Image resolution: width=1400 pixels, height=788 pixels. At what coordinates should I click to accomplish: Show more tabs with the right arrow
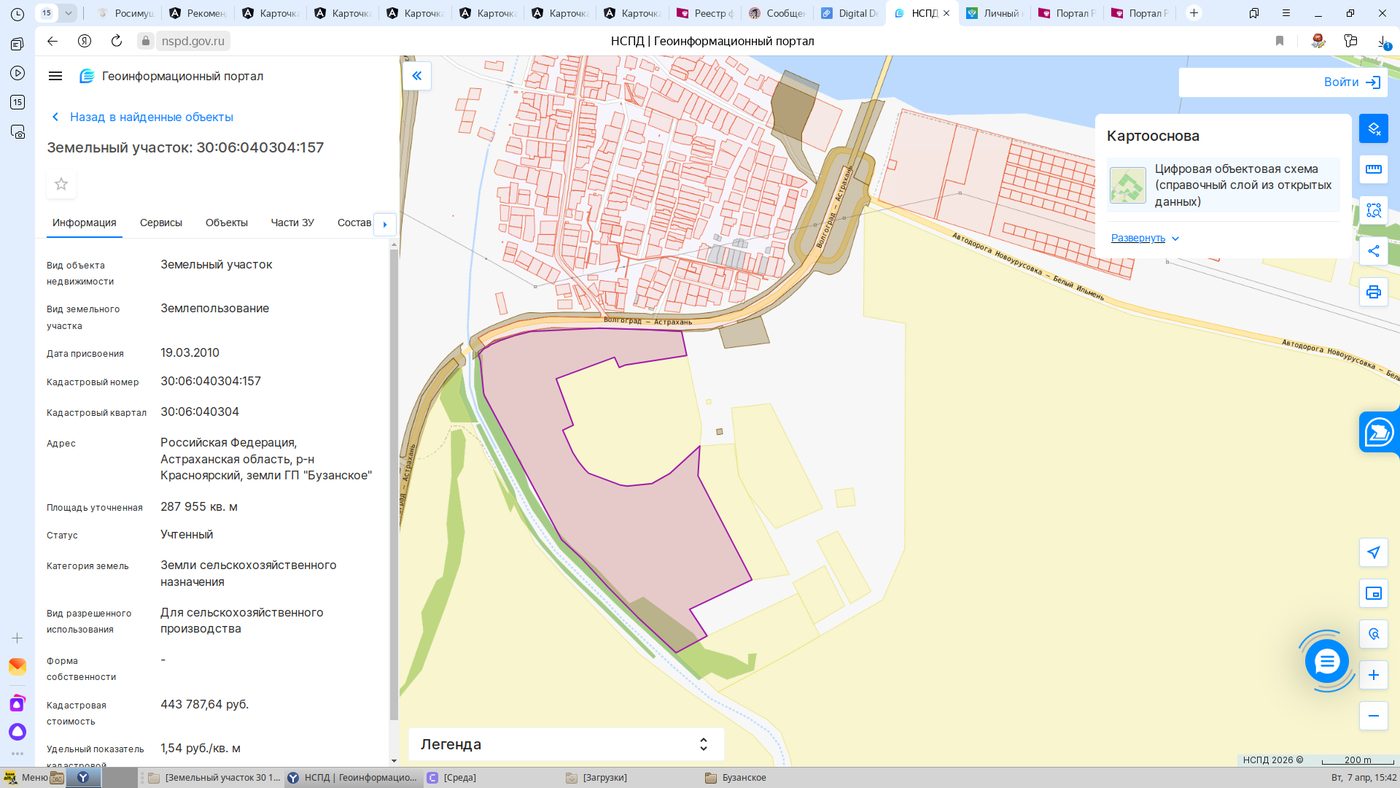385,224
